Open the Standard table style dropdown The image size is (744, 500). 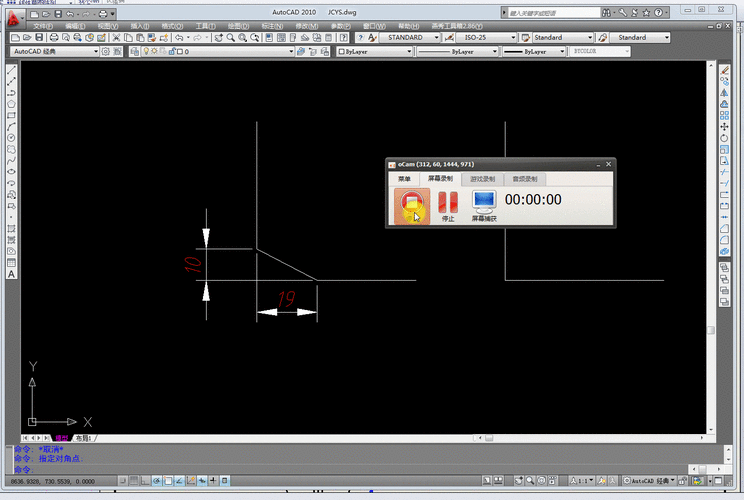[563, 37]
